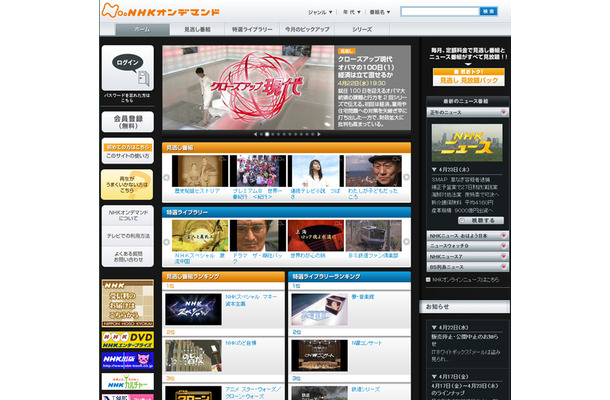
Task: Open 歴史秘話ヒストリア thumbnail
Action: (x=200, y=171)
